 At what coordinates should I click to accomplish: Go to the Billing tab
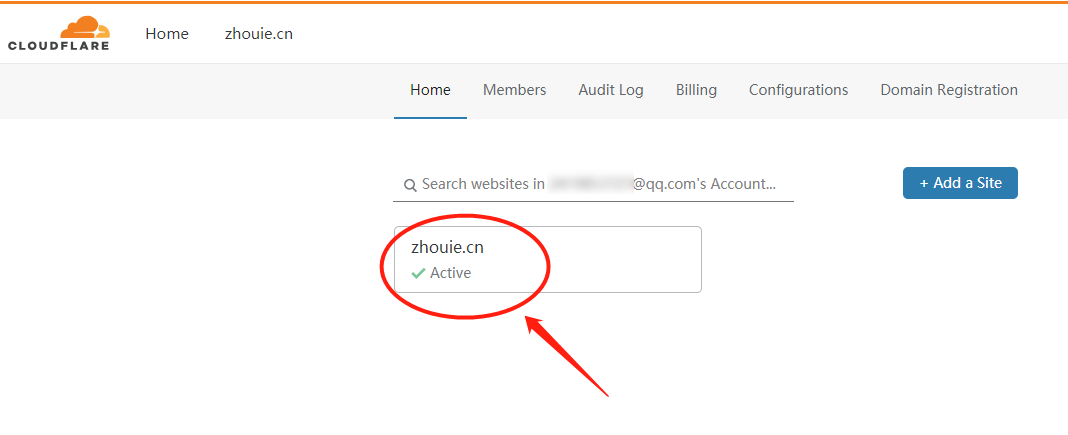point(696,90)
